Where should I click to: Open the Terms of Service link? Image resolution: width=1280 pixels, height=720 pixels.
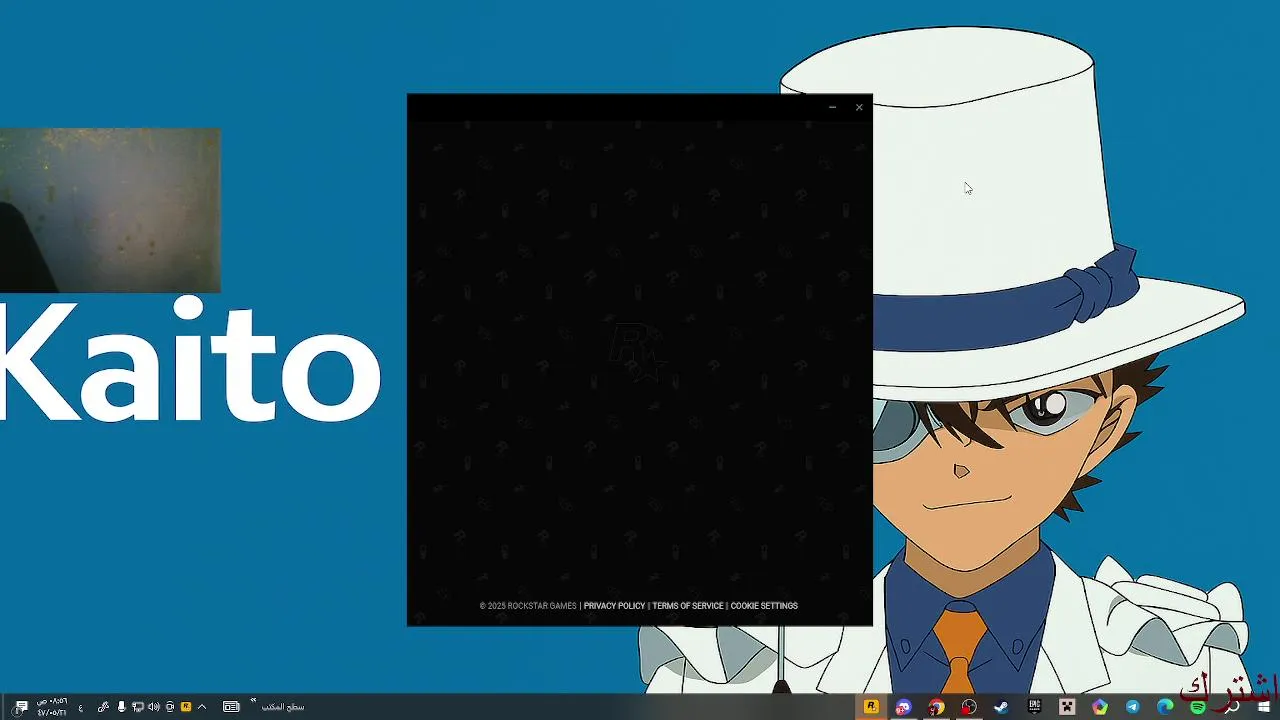[688, 606]
